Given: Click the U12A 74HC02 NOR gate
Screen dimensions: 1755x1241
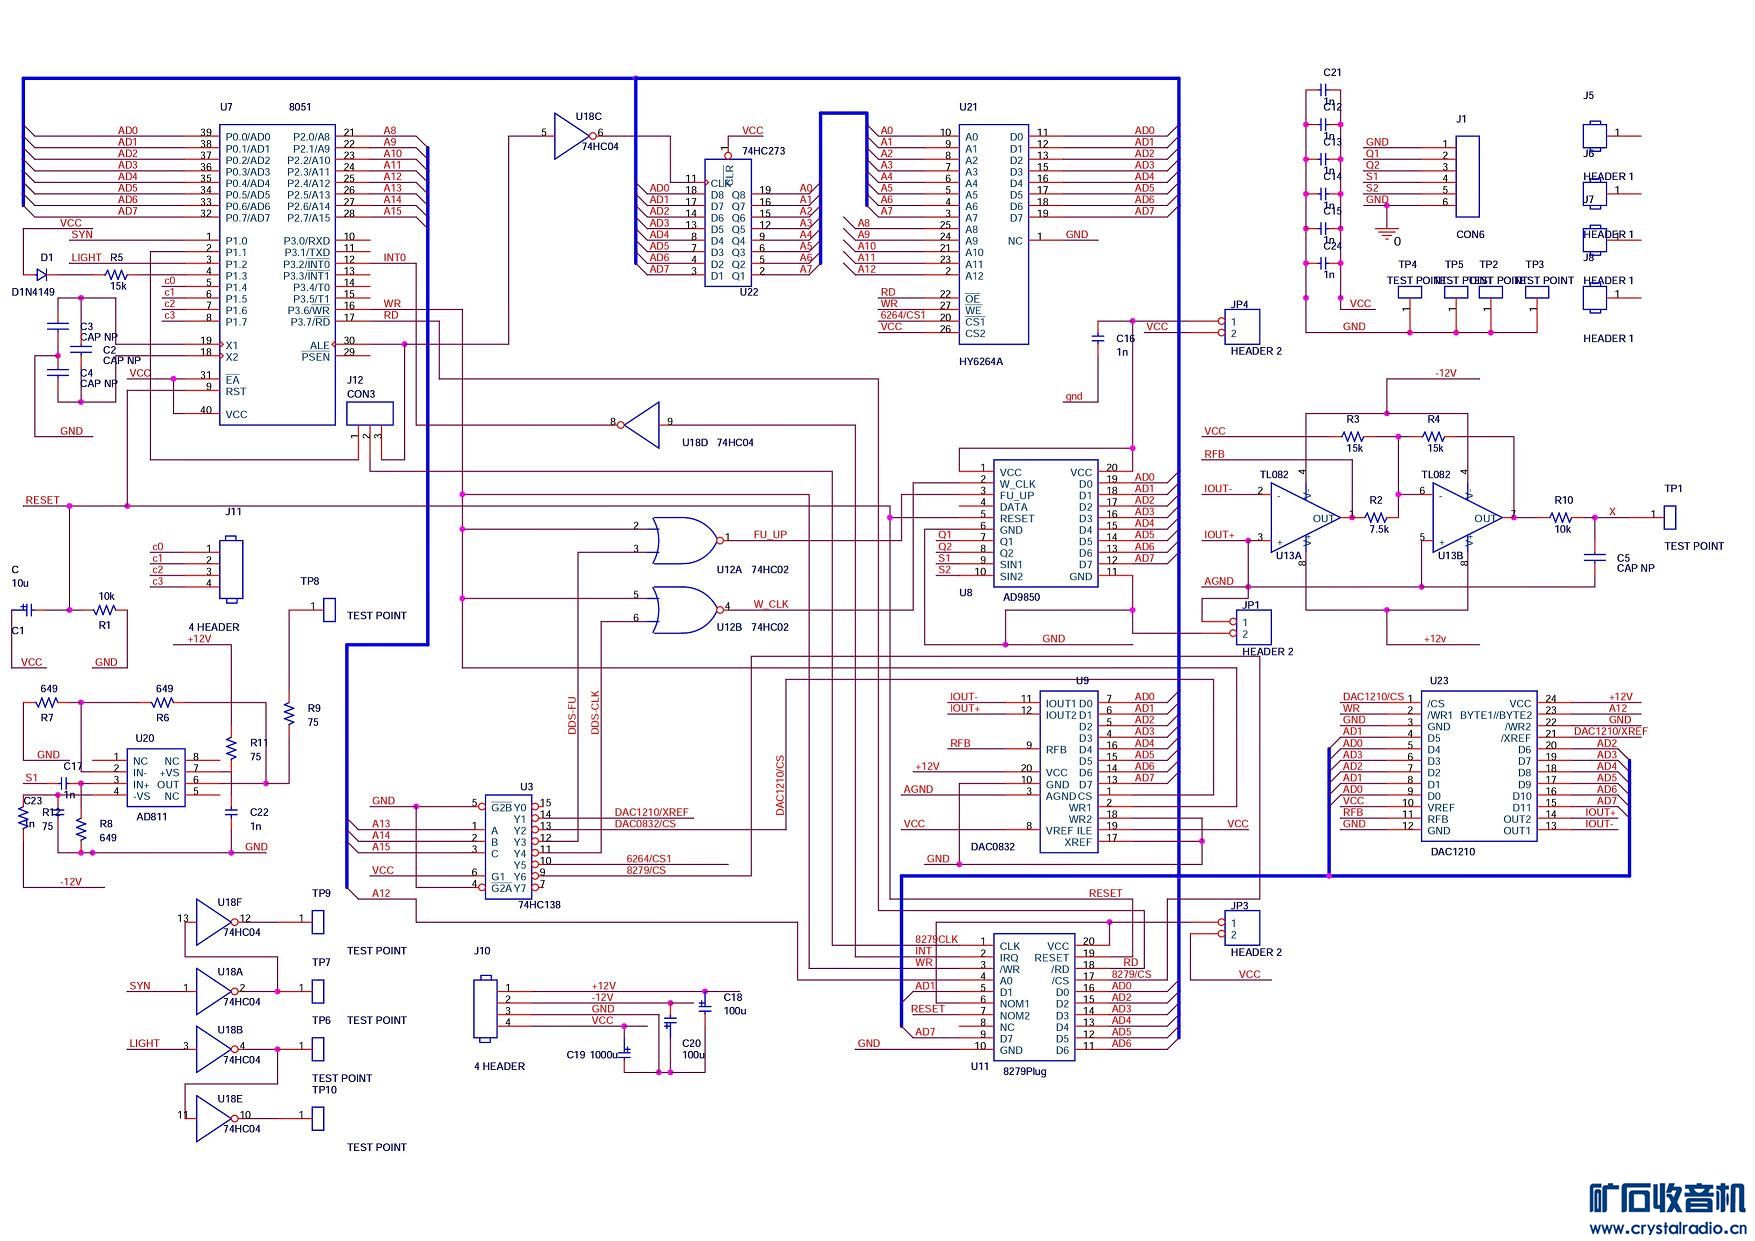Looking at the screenshot, I should tap(686, 540).
